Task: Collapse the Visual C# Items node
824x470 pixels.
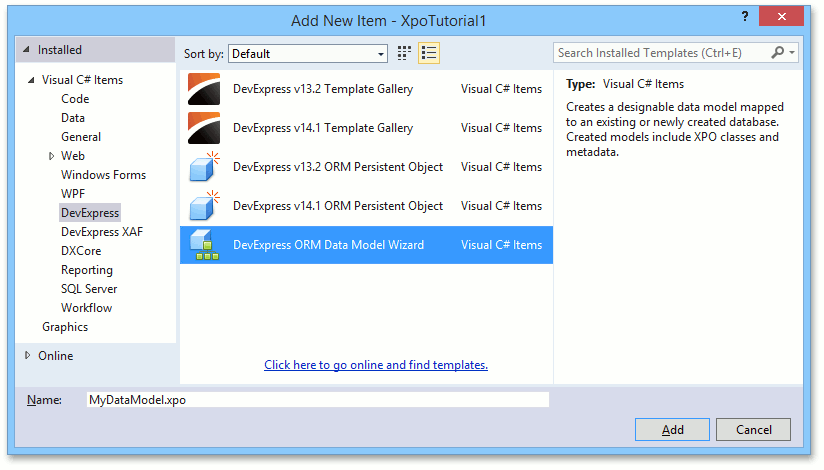Action: tap(31, 80)
